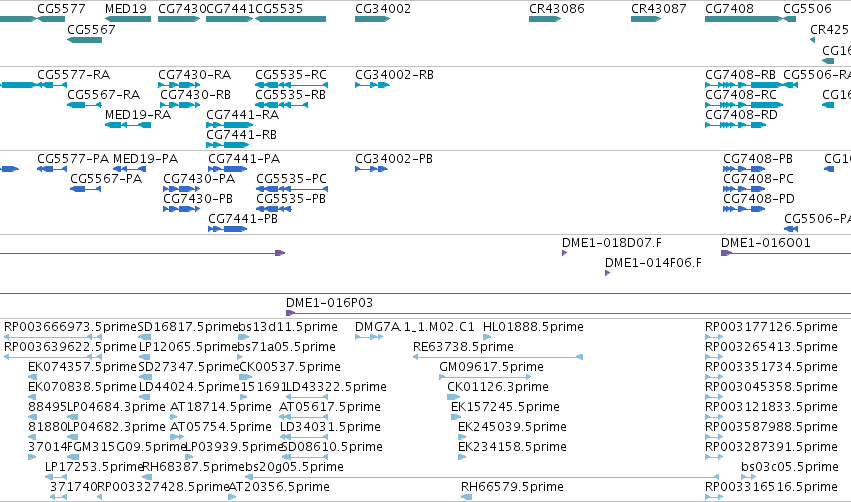Viewport: 851px width, 502px height.
Task: Click gene label CG34002
Action: coord(383,9)
